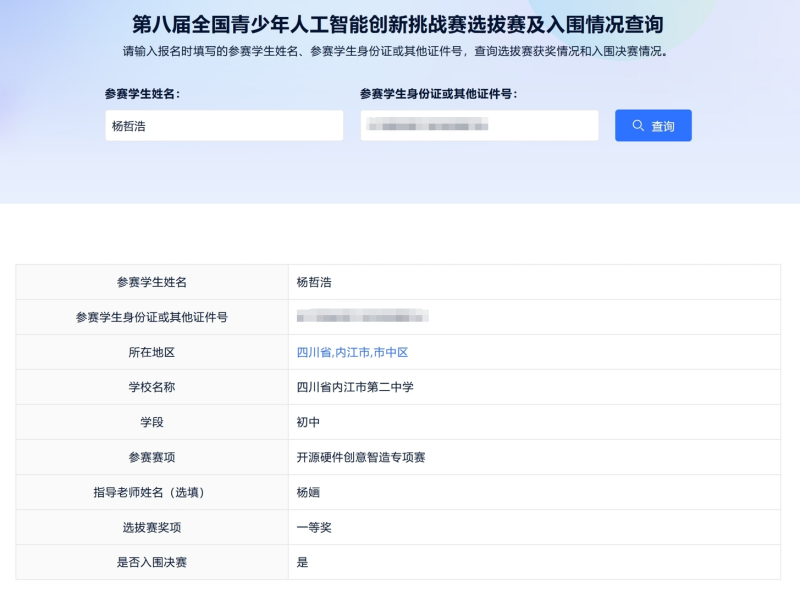Click the magnifier icon on the query button

(637, 125)
